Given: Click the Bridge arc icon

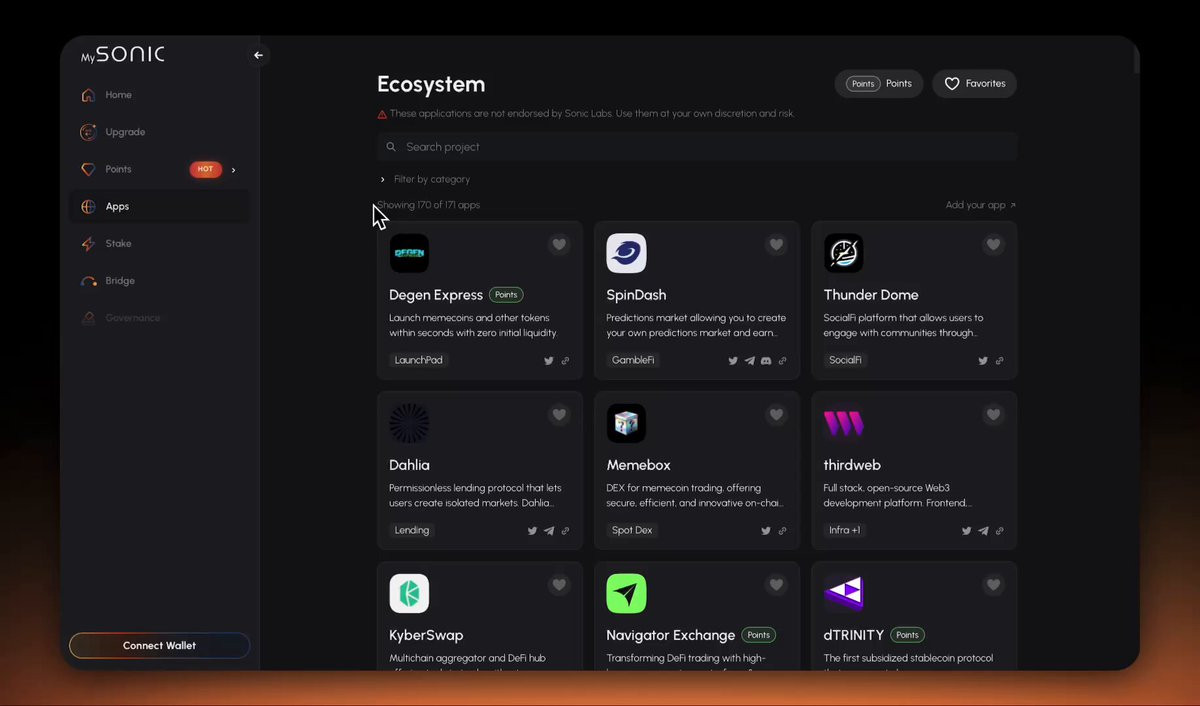Looking at the screenshot, I should (x=88, y=281).
